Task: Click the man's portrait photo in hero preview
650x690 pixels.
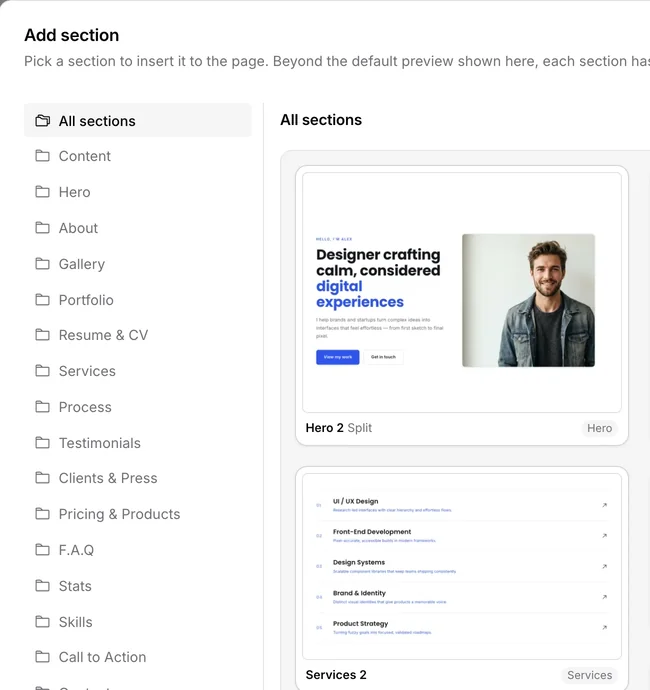Action: tap(528, 300)
